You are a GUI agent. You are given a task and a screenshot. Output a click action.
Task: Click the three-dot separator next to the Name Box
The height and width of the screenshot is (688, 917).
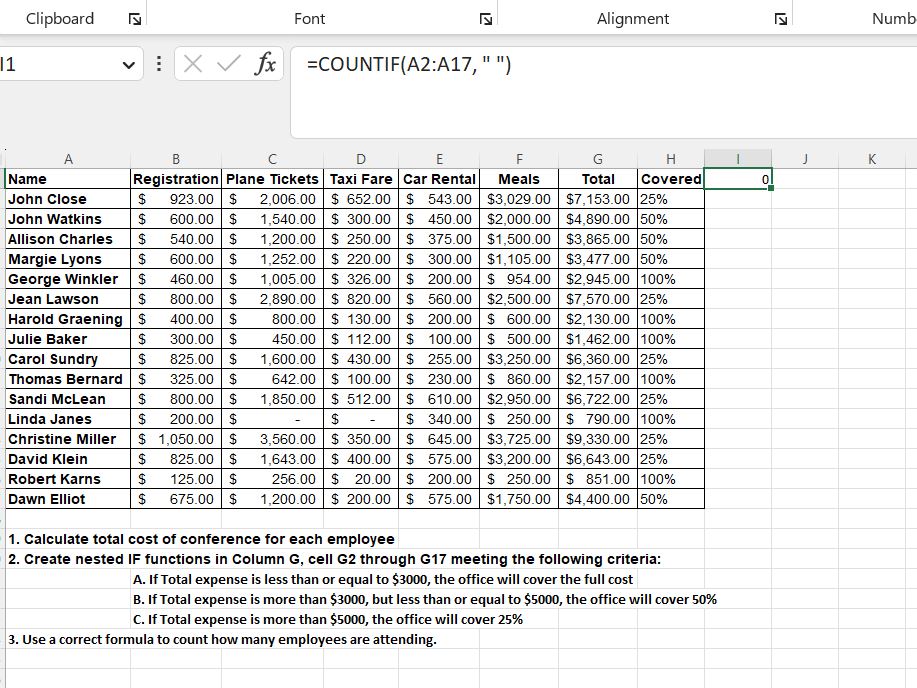[158, 63]
